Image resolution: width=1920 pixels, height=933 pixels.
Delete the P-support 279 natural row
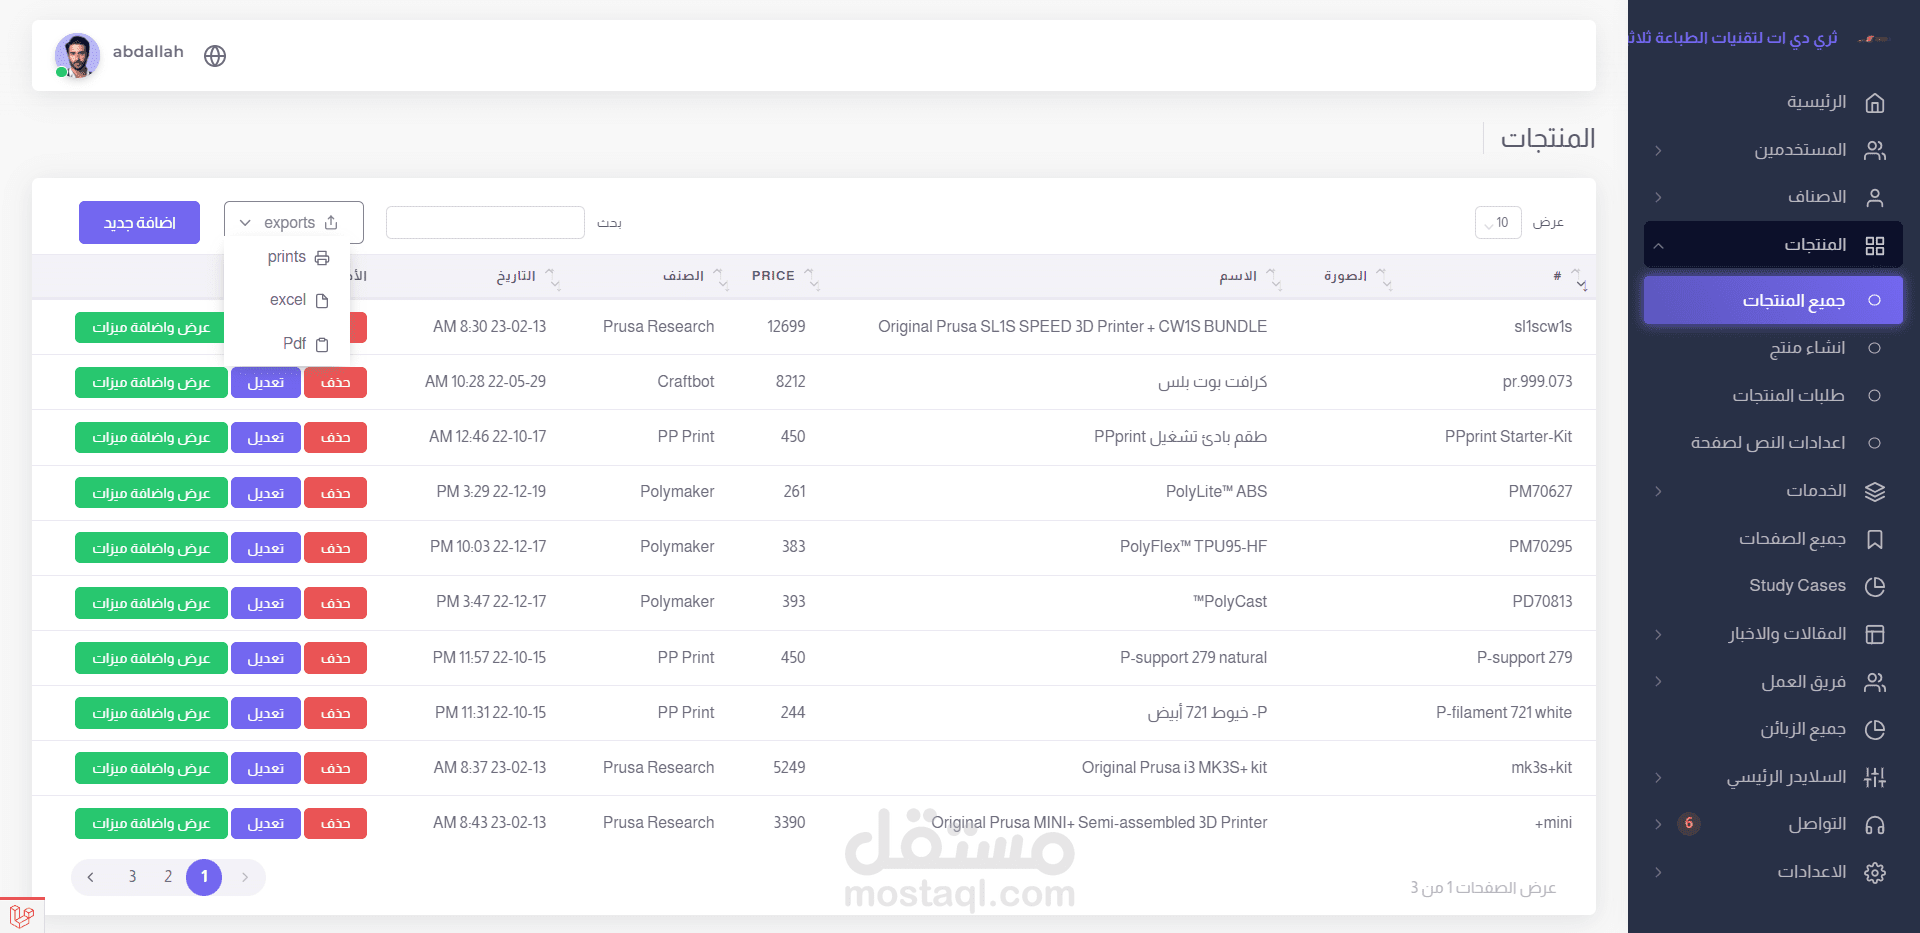(x=335, y=658)
